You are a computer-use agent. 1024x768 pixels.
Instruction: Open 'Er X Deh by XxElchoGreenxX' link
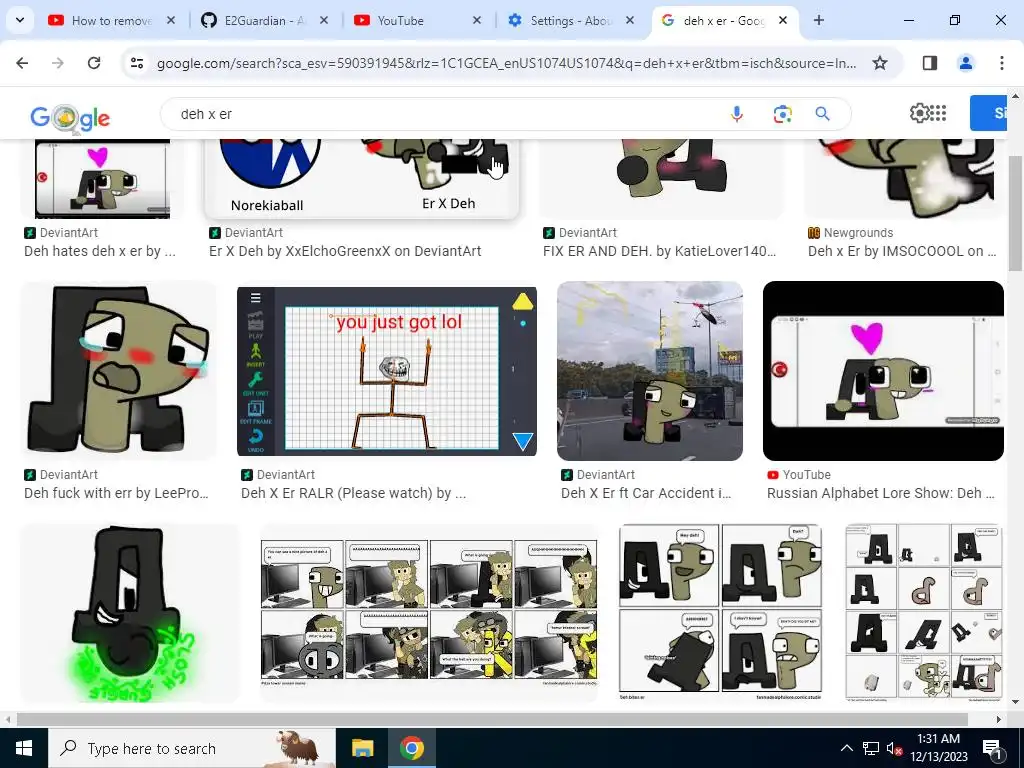(345, 251)
